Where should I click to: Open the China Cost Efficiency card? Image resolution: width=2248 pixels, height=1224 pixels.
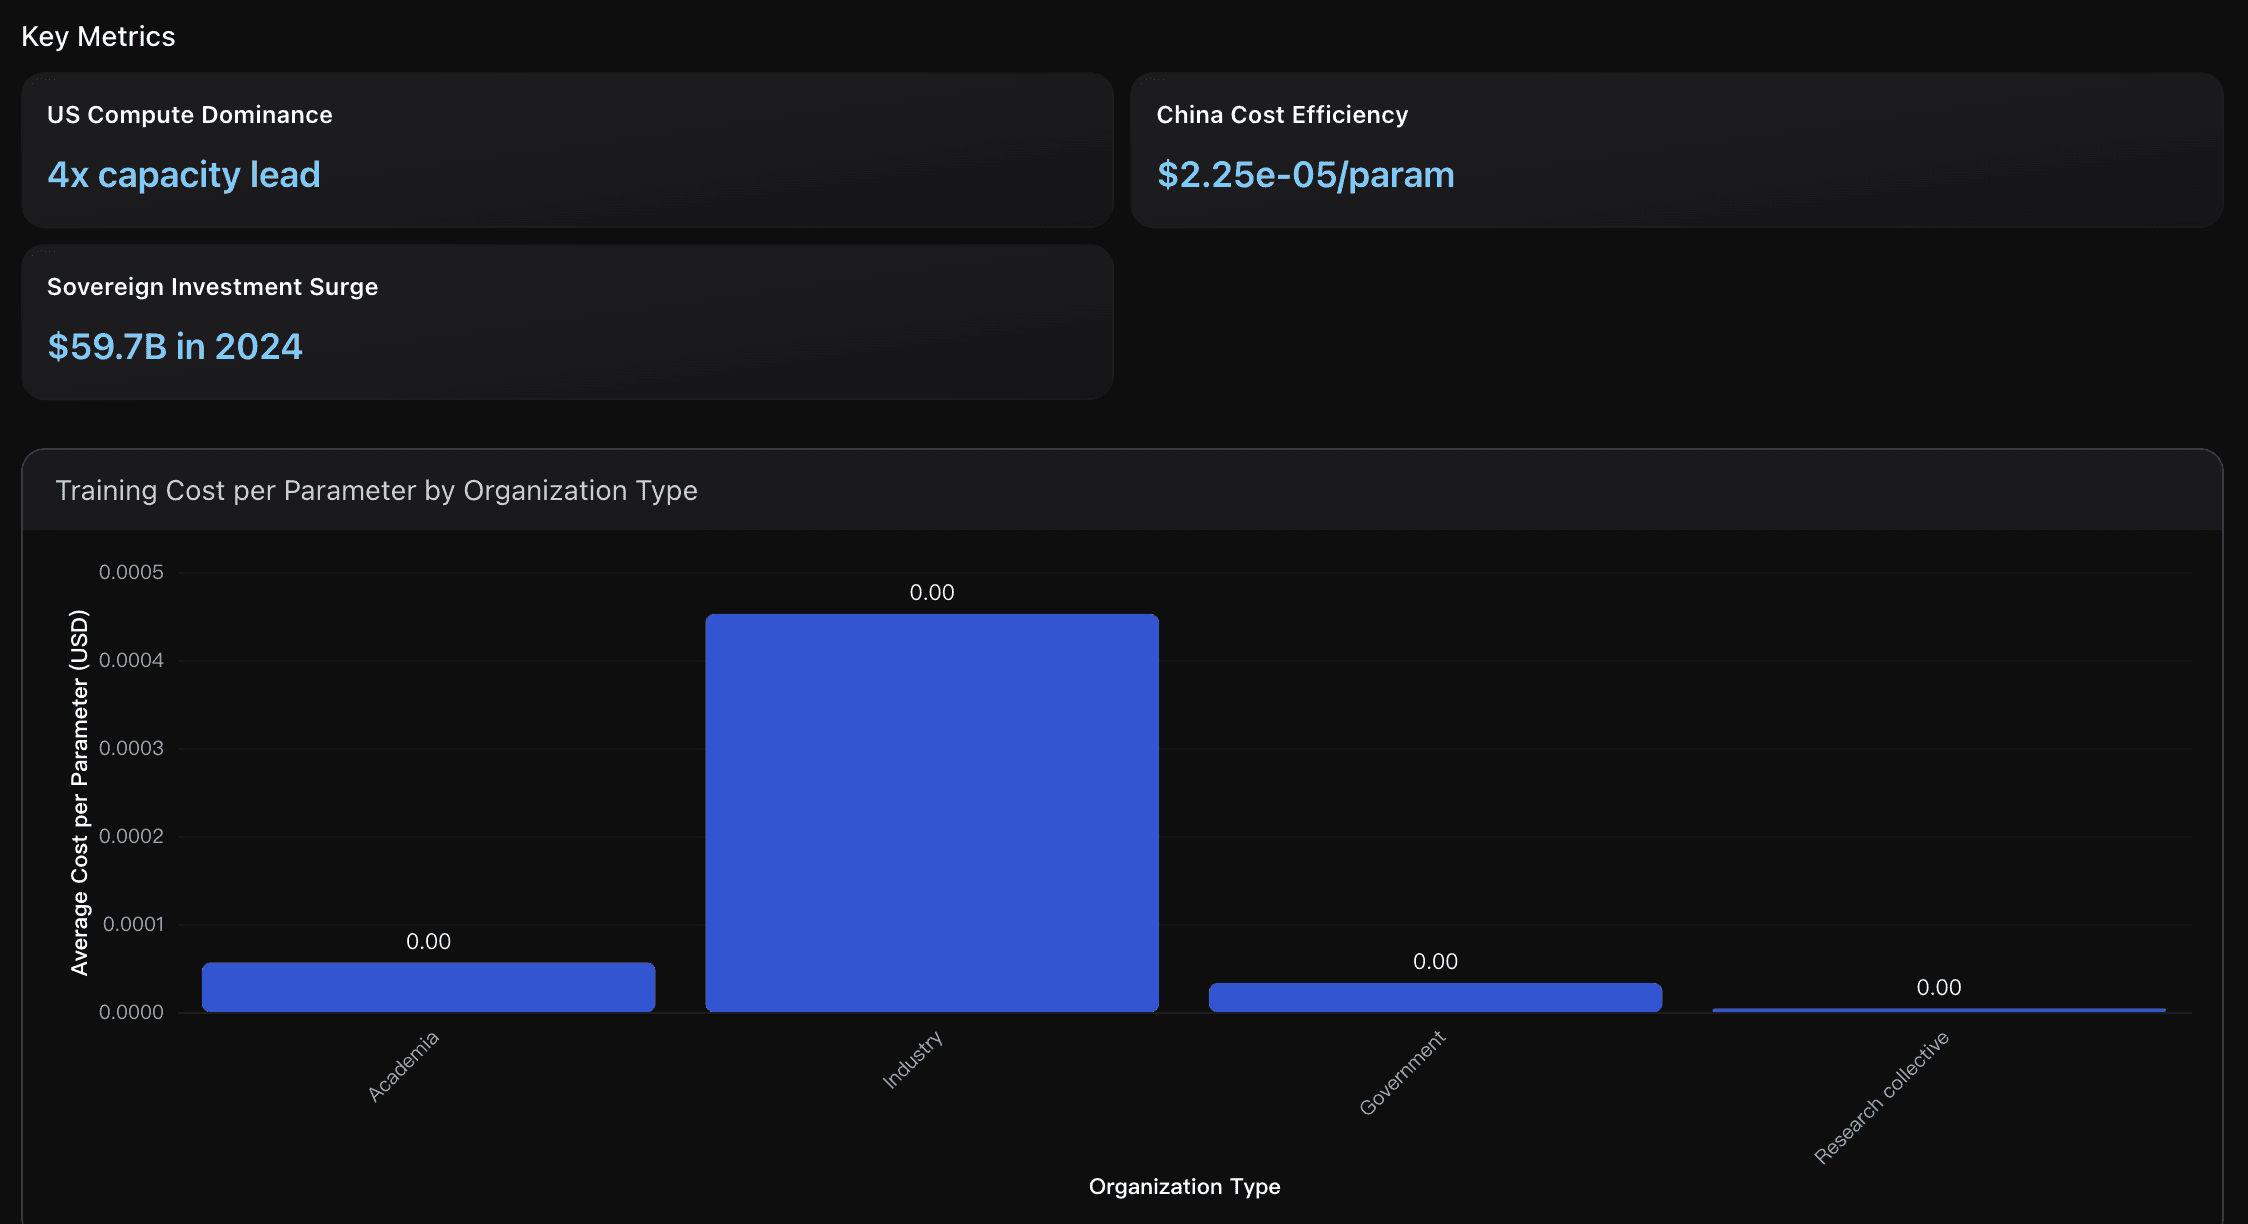tap(1676, 149)
